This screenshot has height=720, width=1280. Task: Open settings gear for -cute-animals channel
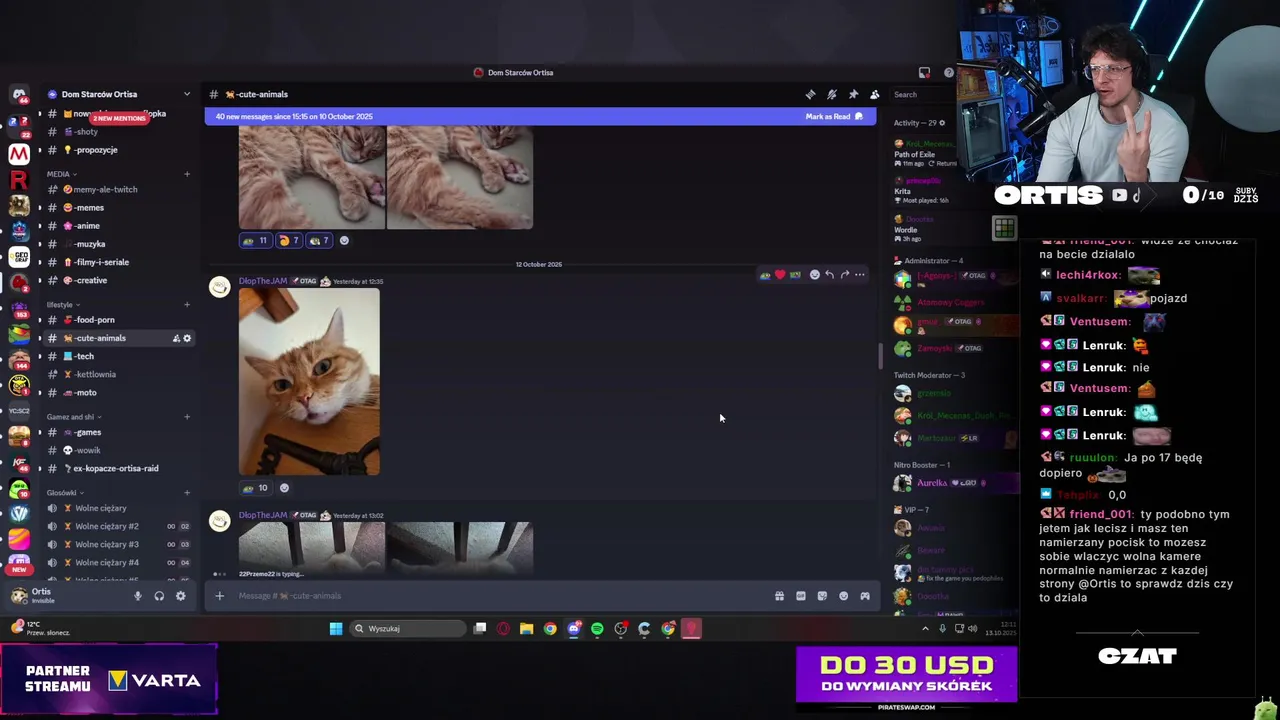tap(187, 338)
